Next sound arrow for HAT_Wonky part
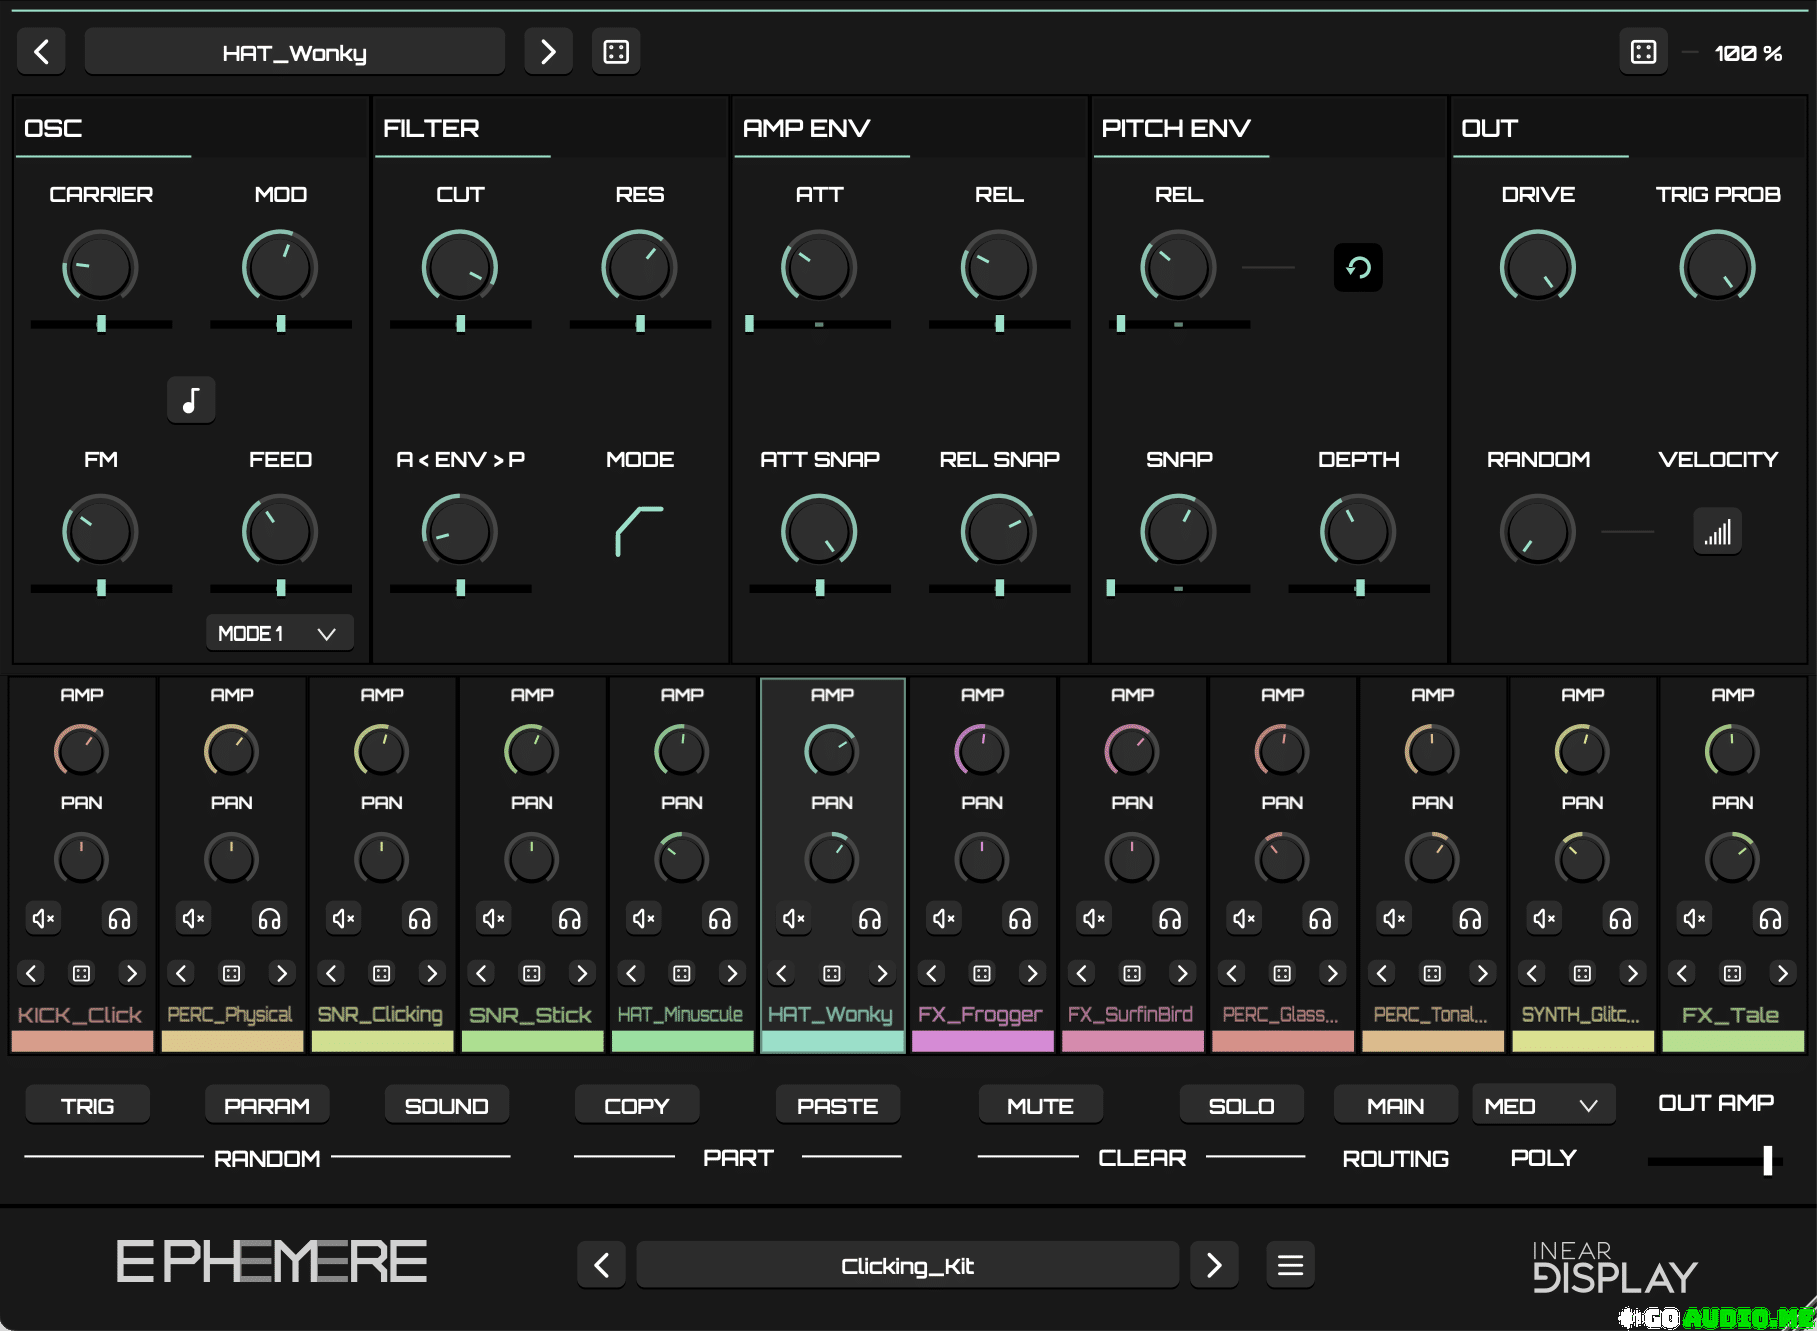The width and height of the screenshot is (1817, 1331). (882, 973)
